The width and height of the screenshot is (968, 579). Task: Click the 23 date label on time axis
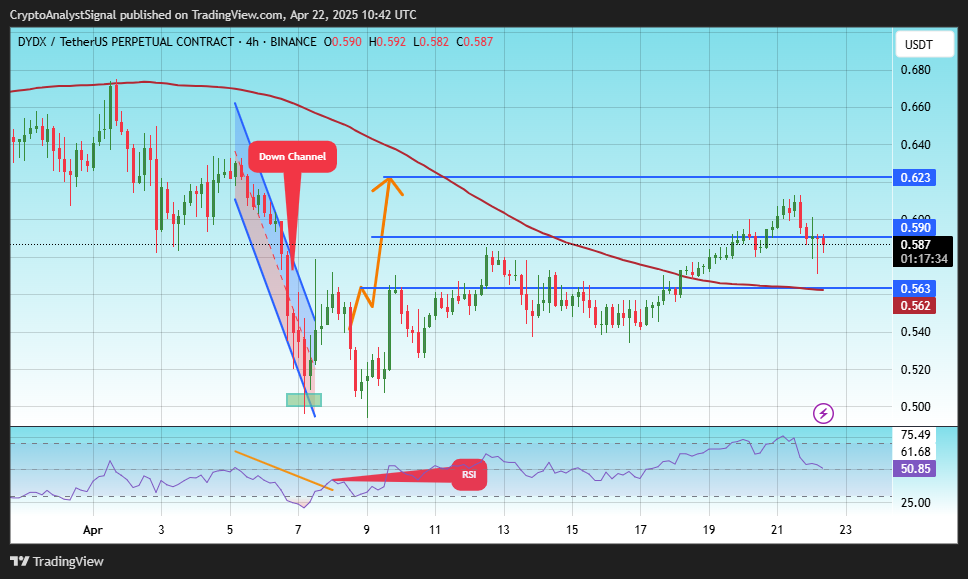846,530
